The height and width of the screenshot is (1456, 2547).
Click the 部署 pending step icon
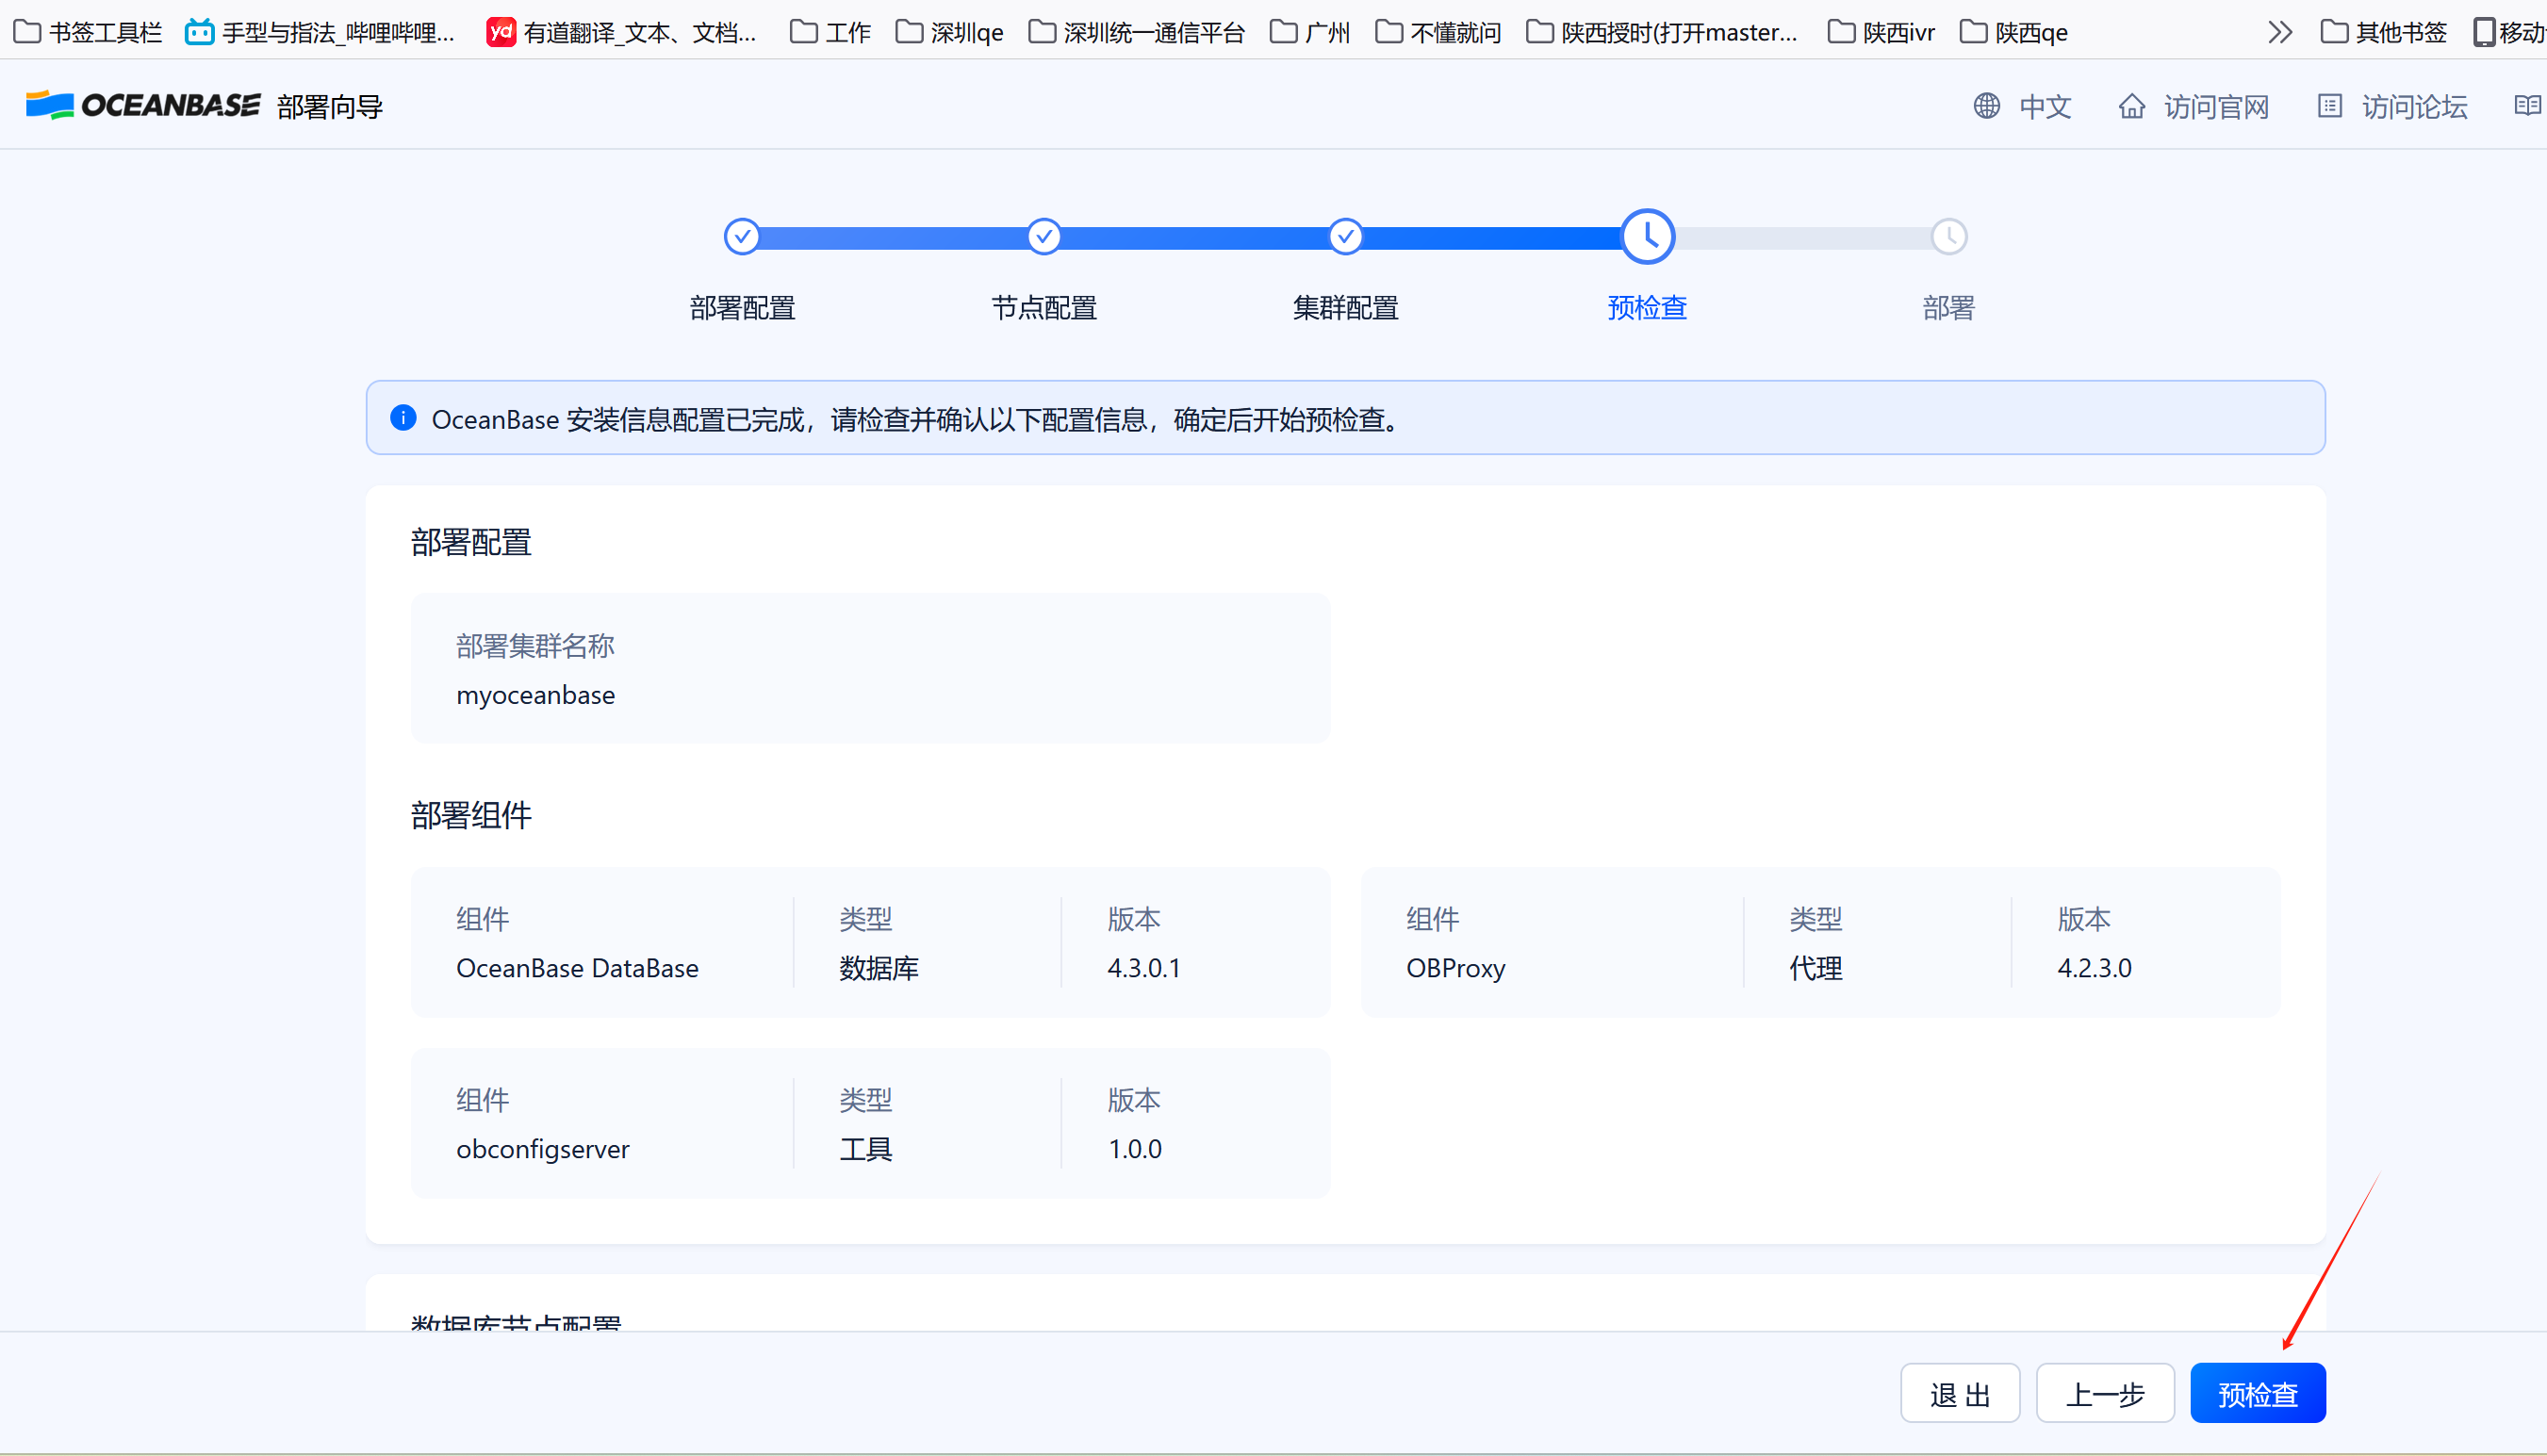pyautogui.click(x=1948, y=237)
